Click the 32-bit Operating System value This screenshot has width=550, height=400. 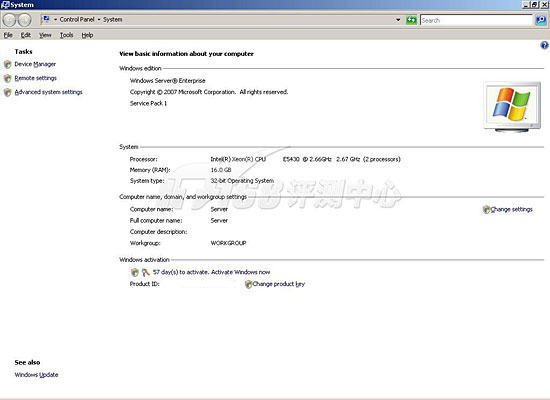pyautogui.click(x=242, y=181)
